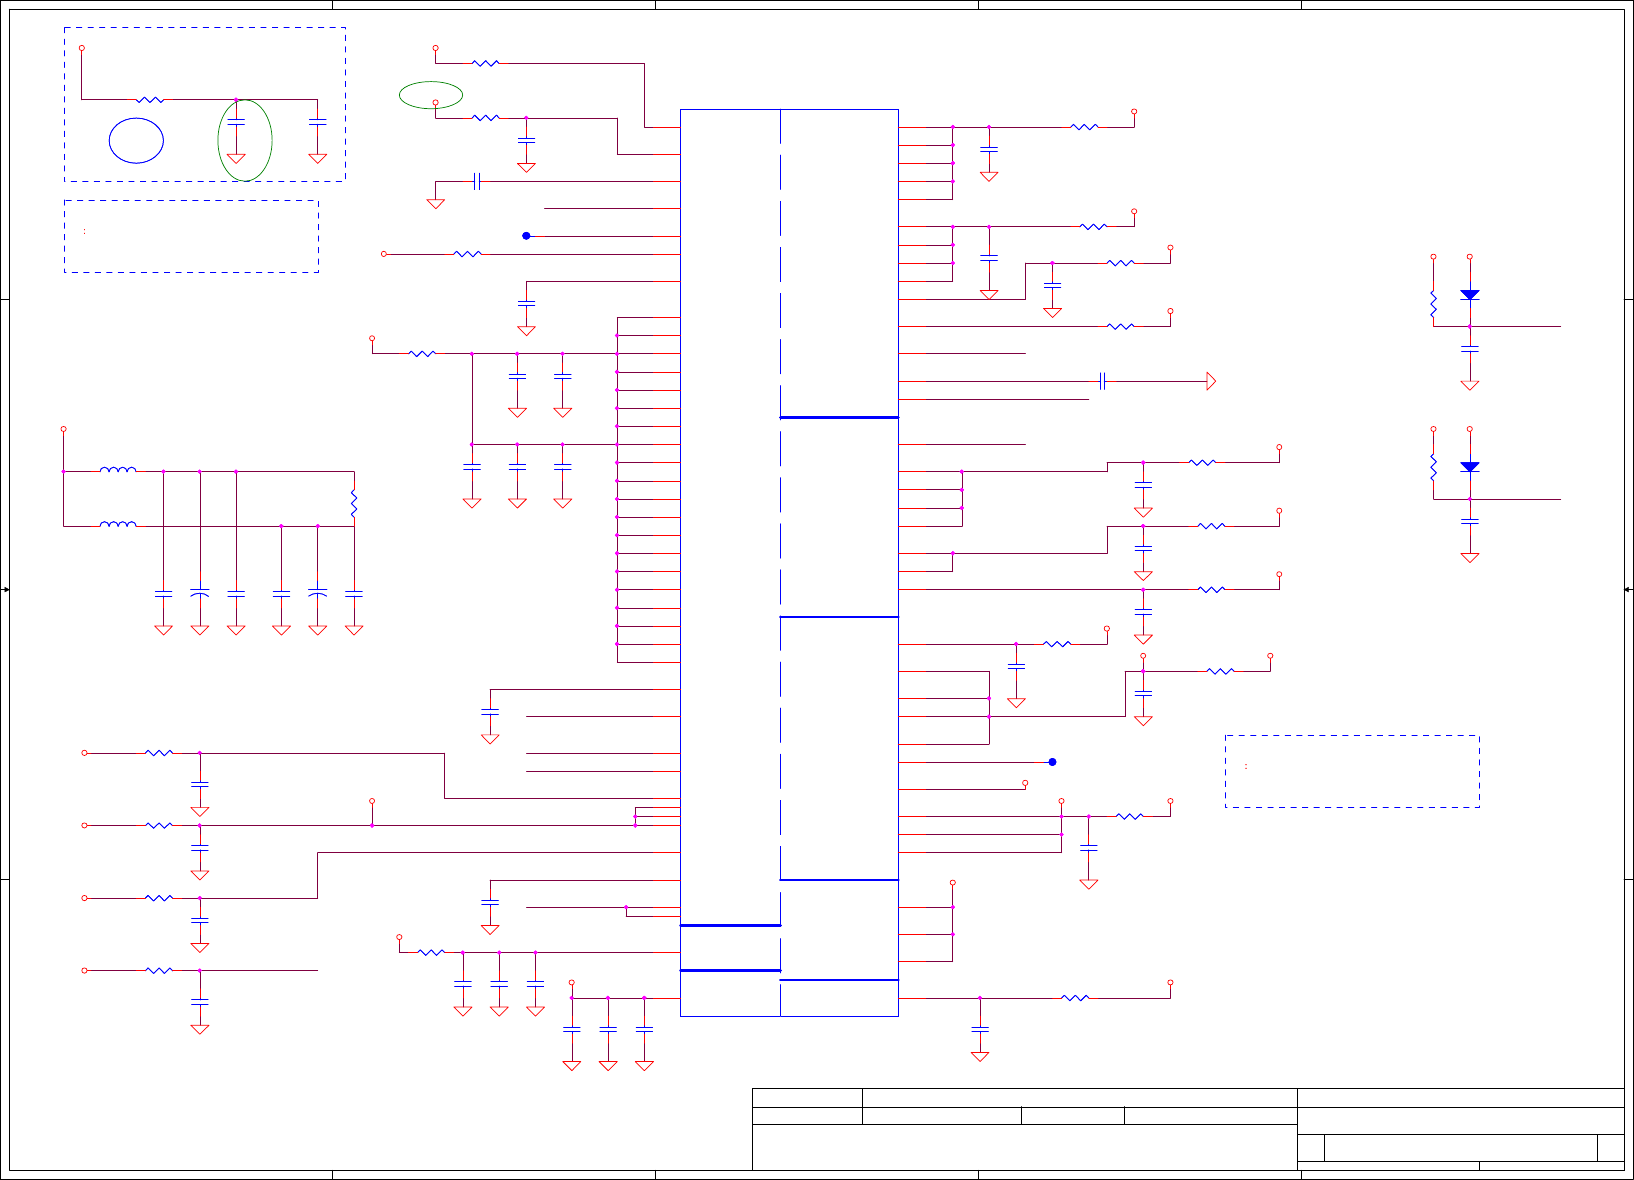Select the vertical resistor beside the inductor filter
This screenshot has width=1634, height=1180.
click(x=354, y=503)
